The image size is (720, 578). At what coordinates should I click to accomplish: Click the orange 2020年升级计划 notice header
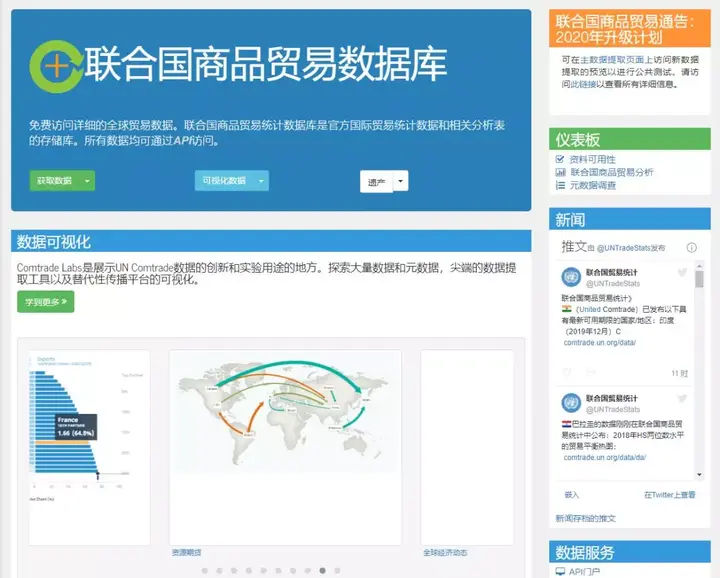pos(630,28)
